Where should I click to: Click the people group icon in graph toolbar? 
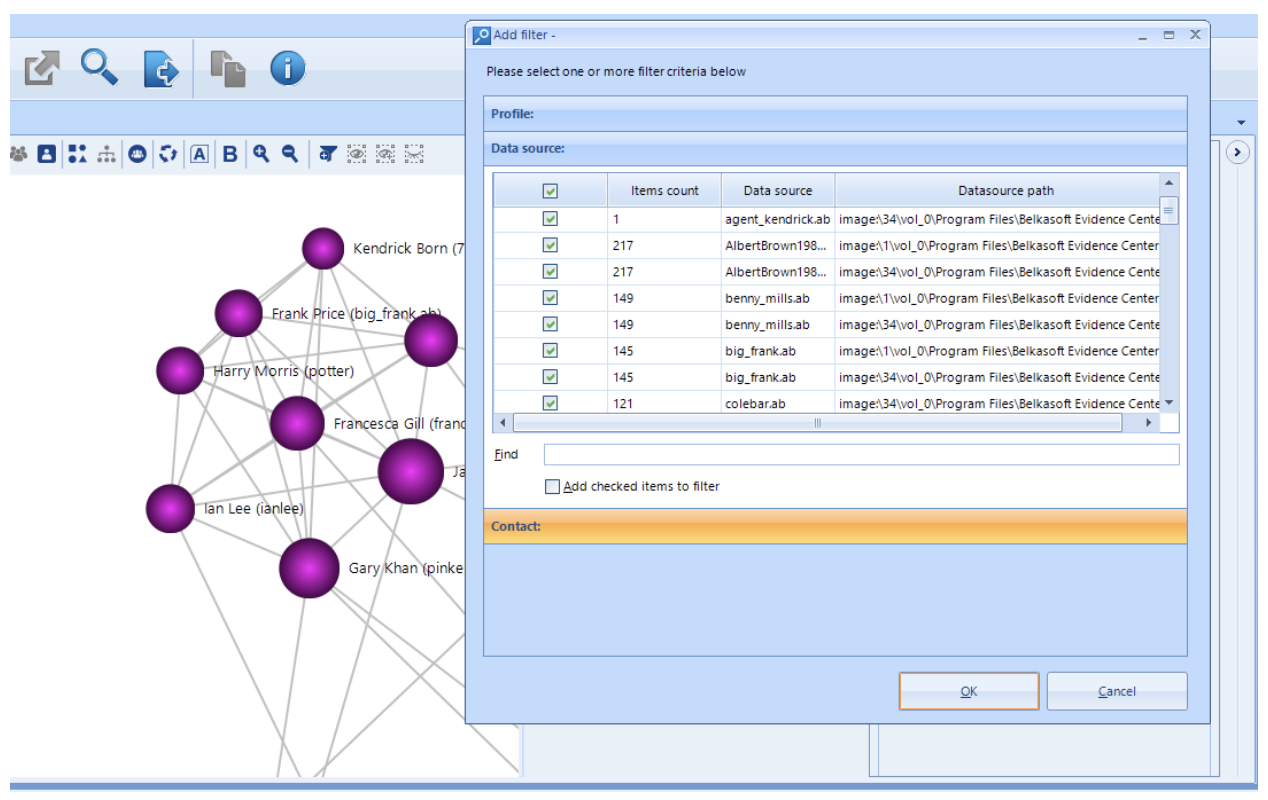(x=19, y=154)
